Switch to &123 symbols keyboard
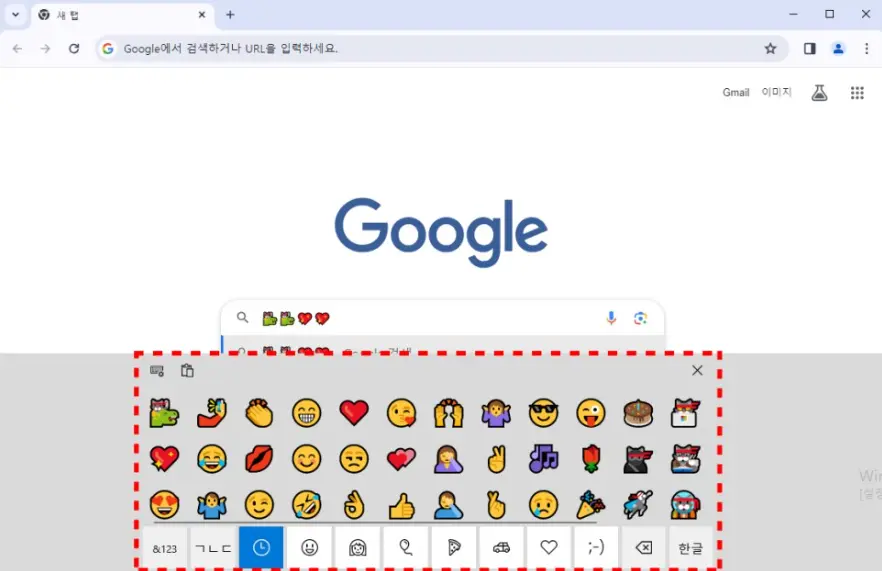This screenshot has height=571, width=882. click(165, 548)
